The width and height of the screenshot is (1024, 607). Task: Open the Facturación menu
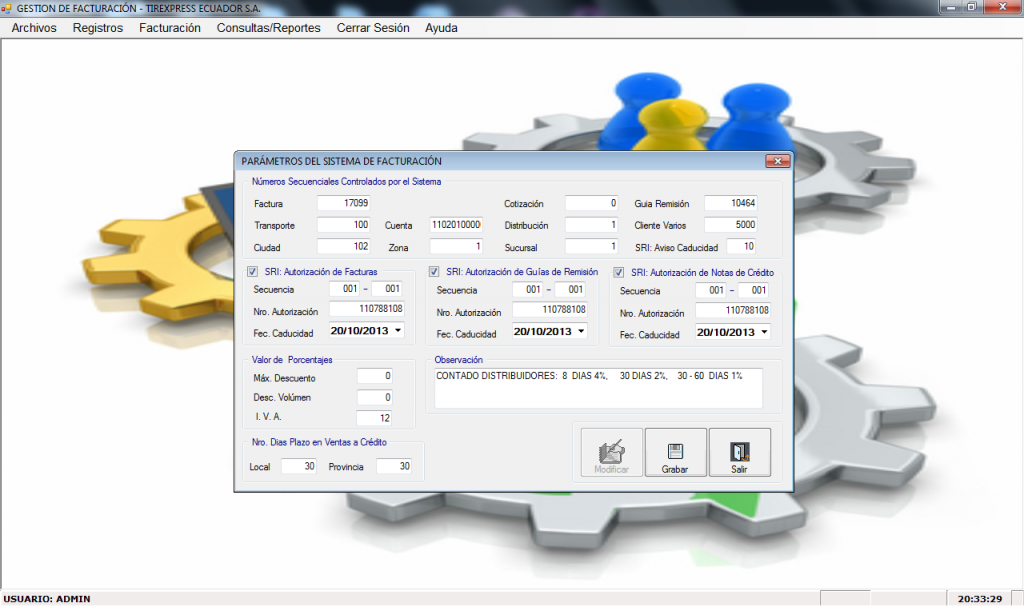click(170, 28)
